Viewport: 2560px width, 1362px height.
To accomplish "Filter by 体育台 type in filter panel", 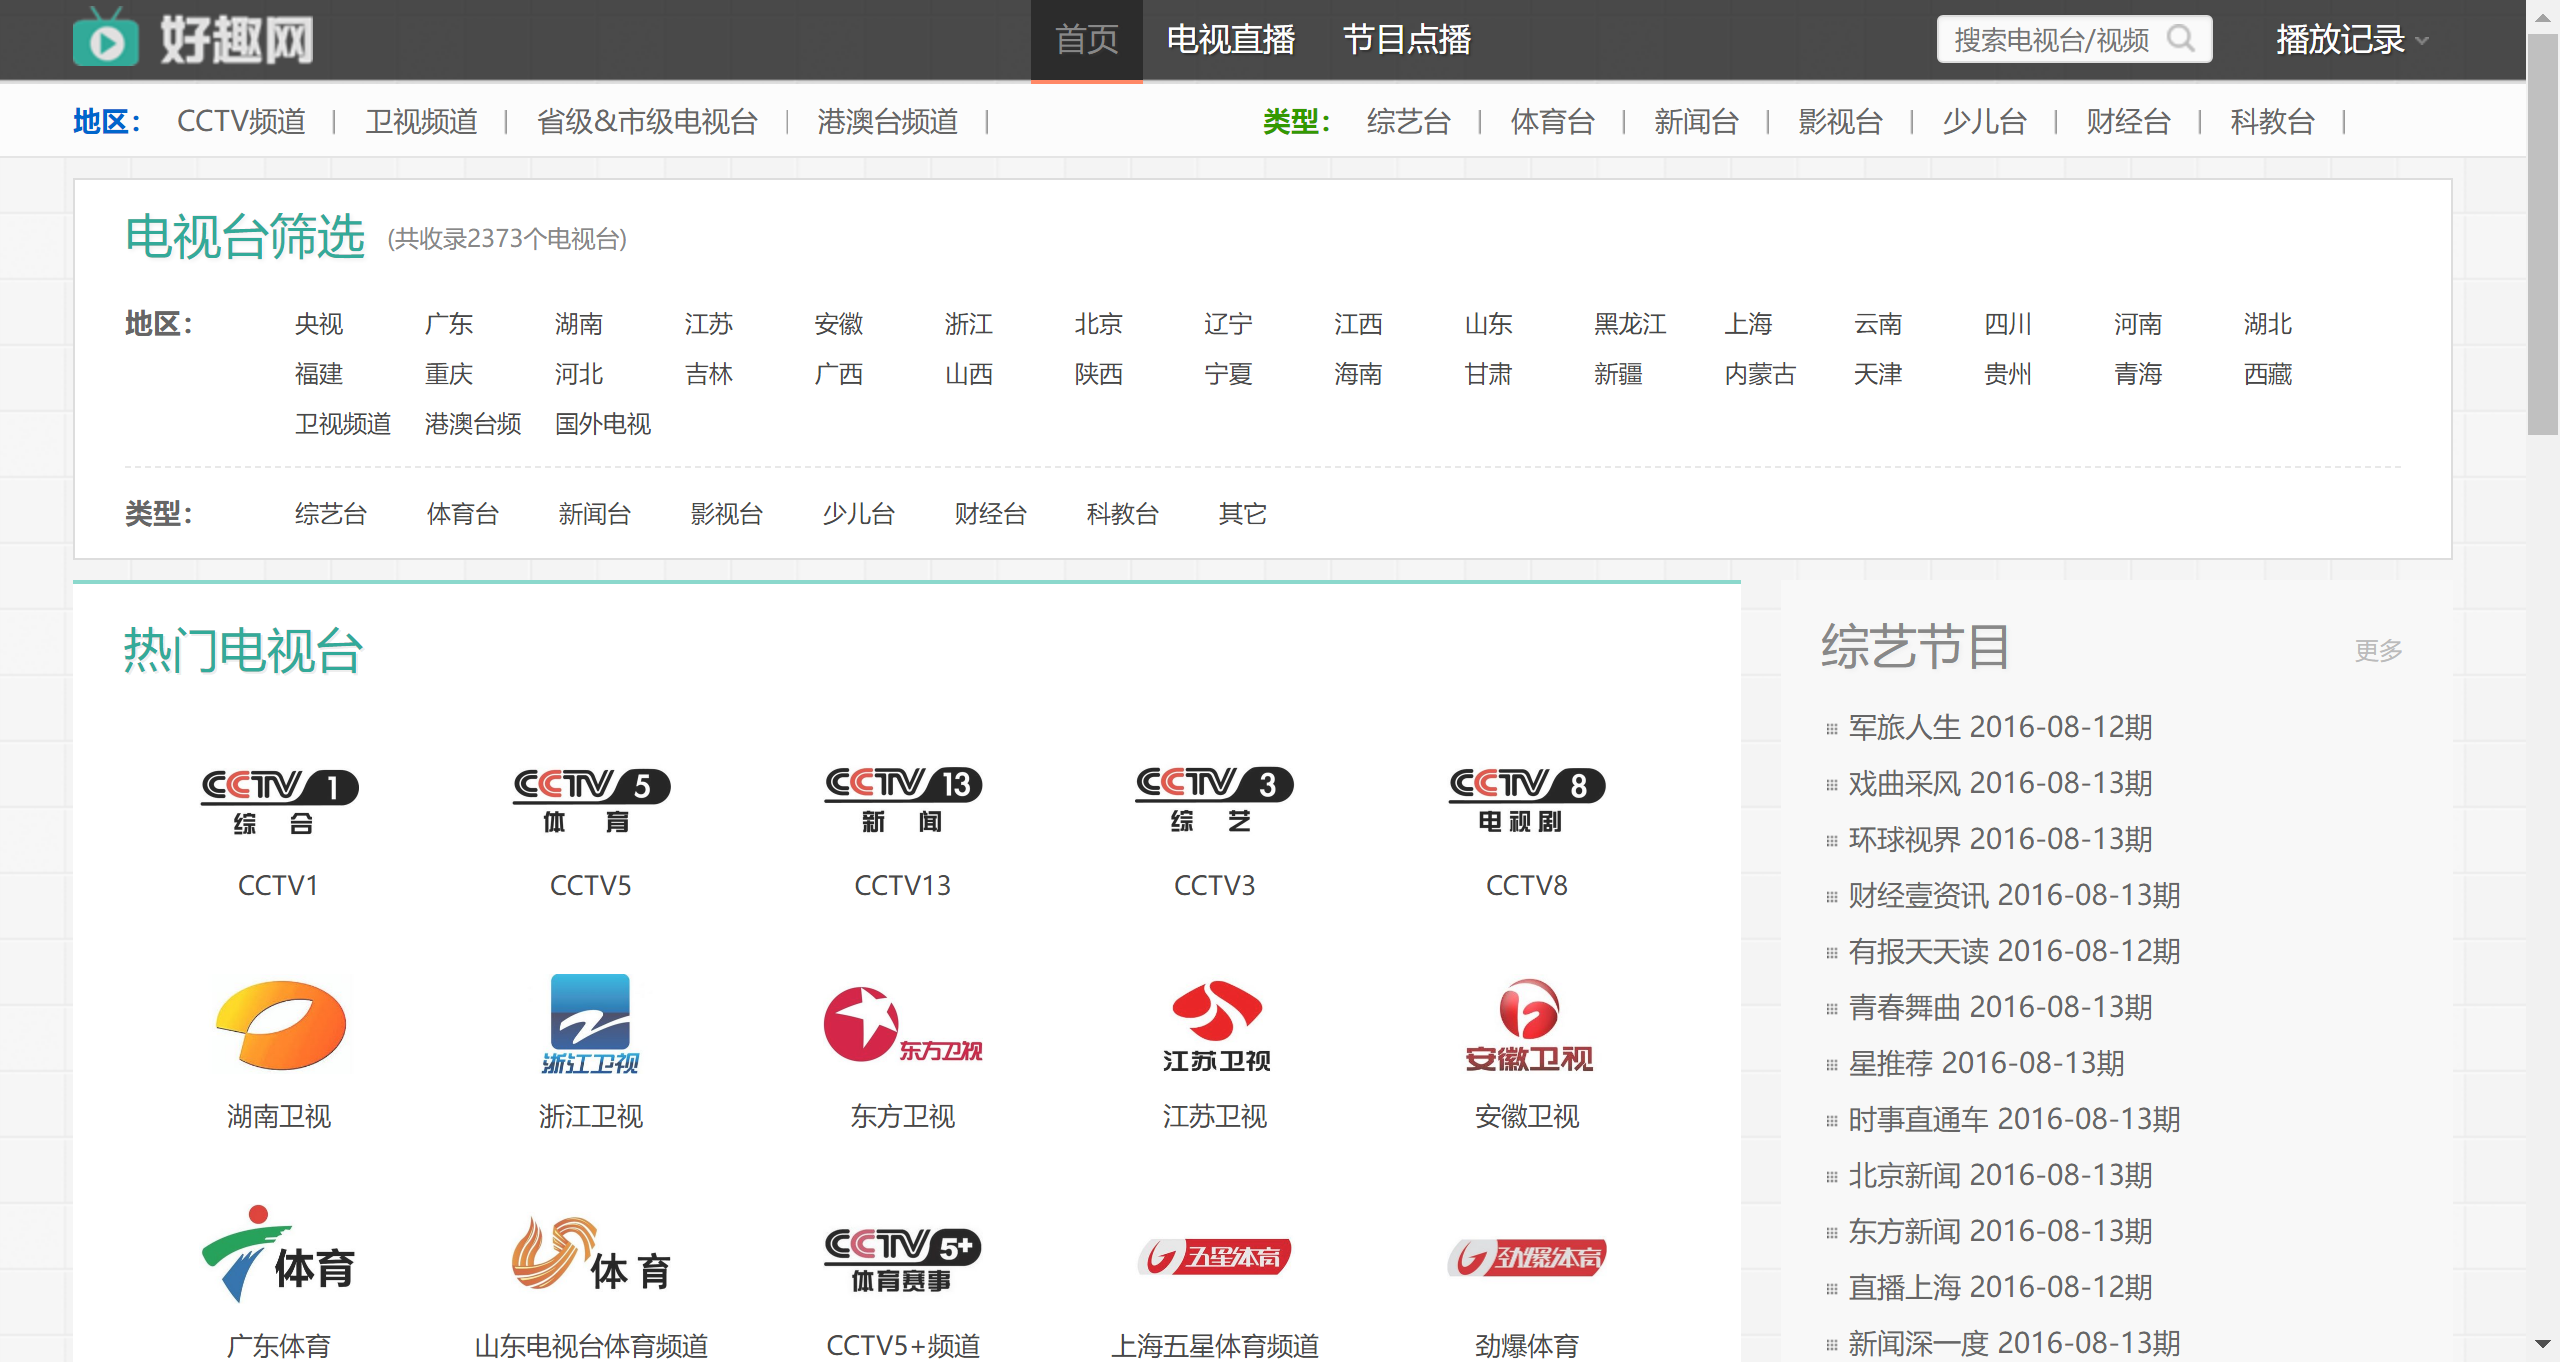I will (462, 514).
